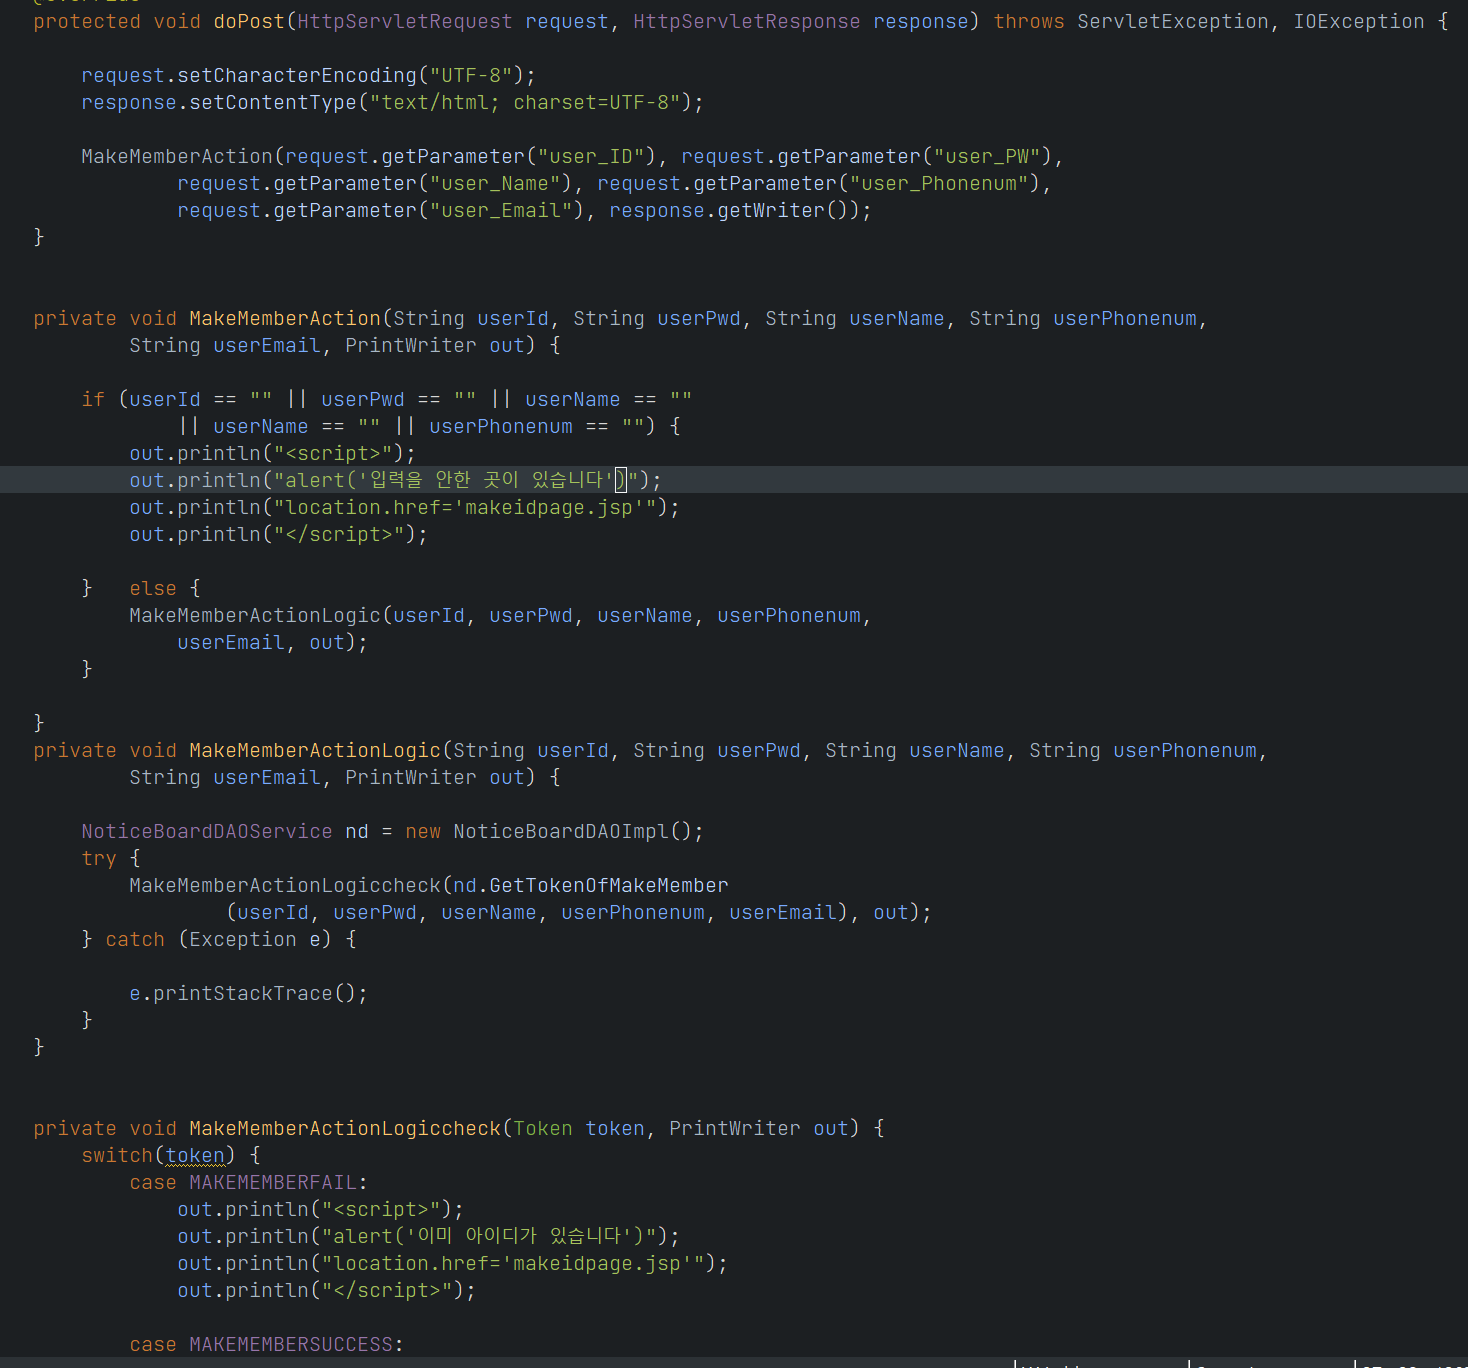Click the alert '이미 아이디가 있습니다' string
This screenshot has width=1468, height=1368.
[489, 1236]
